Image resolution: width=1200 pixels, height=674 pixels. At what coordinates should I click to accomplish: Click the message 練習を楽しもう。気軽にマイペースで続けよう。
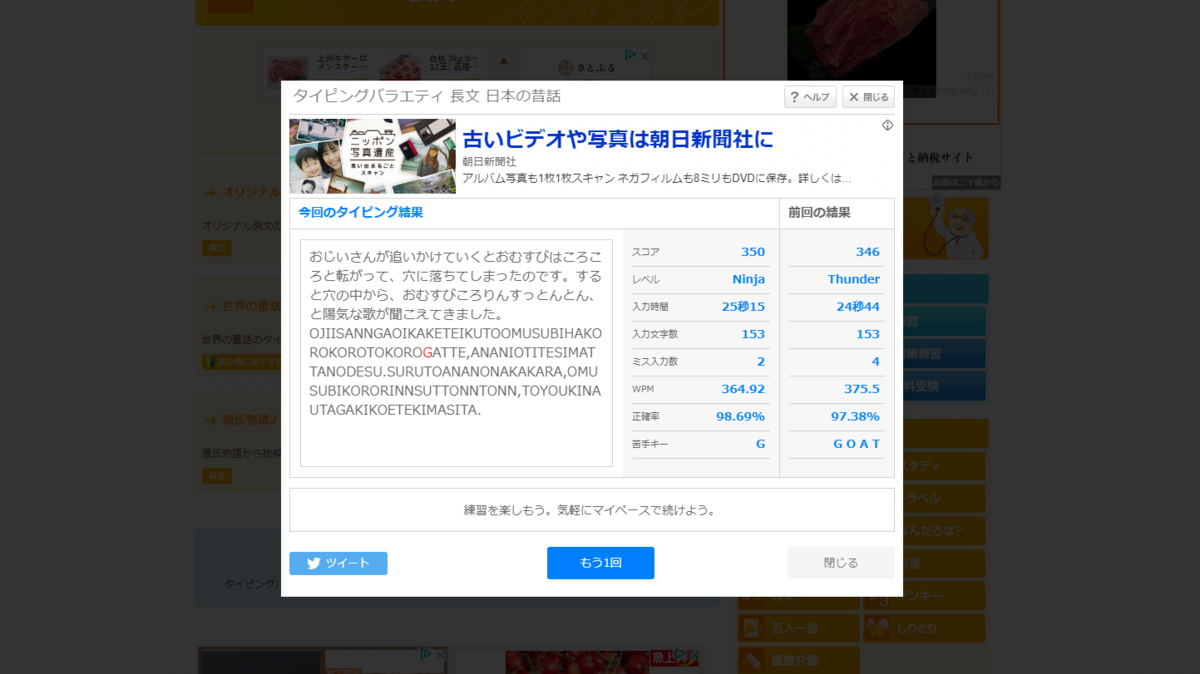click(x=591, y=510)
